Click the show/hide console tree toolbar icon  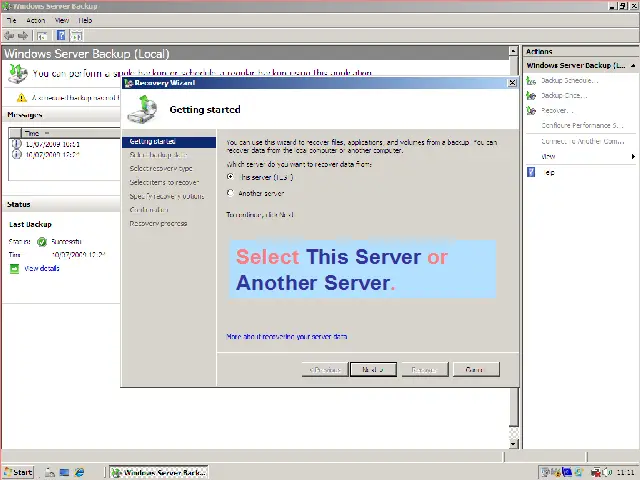tap(42, 36)
